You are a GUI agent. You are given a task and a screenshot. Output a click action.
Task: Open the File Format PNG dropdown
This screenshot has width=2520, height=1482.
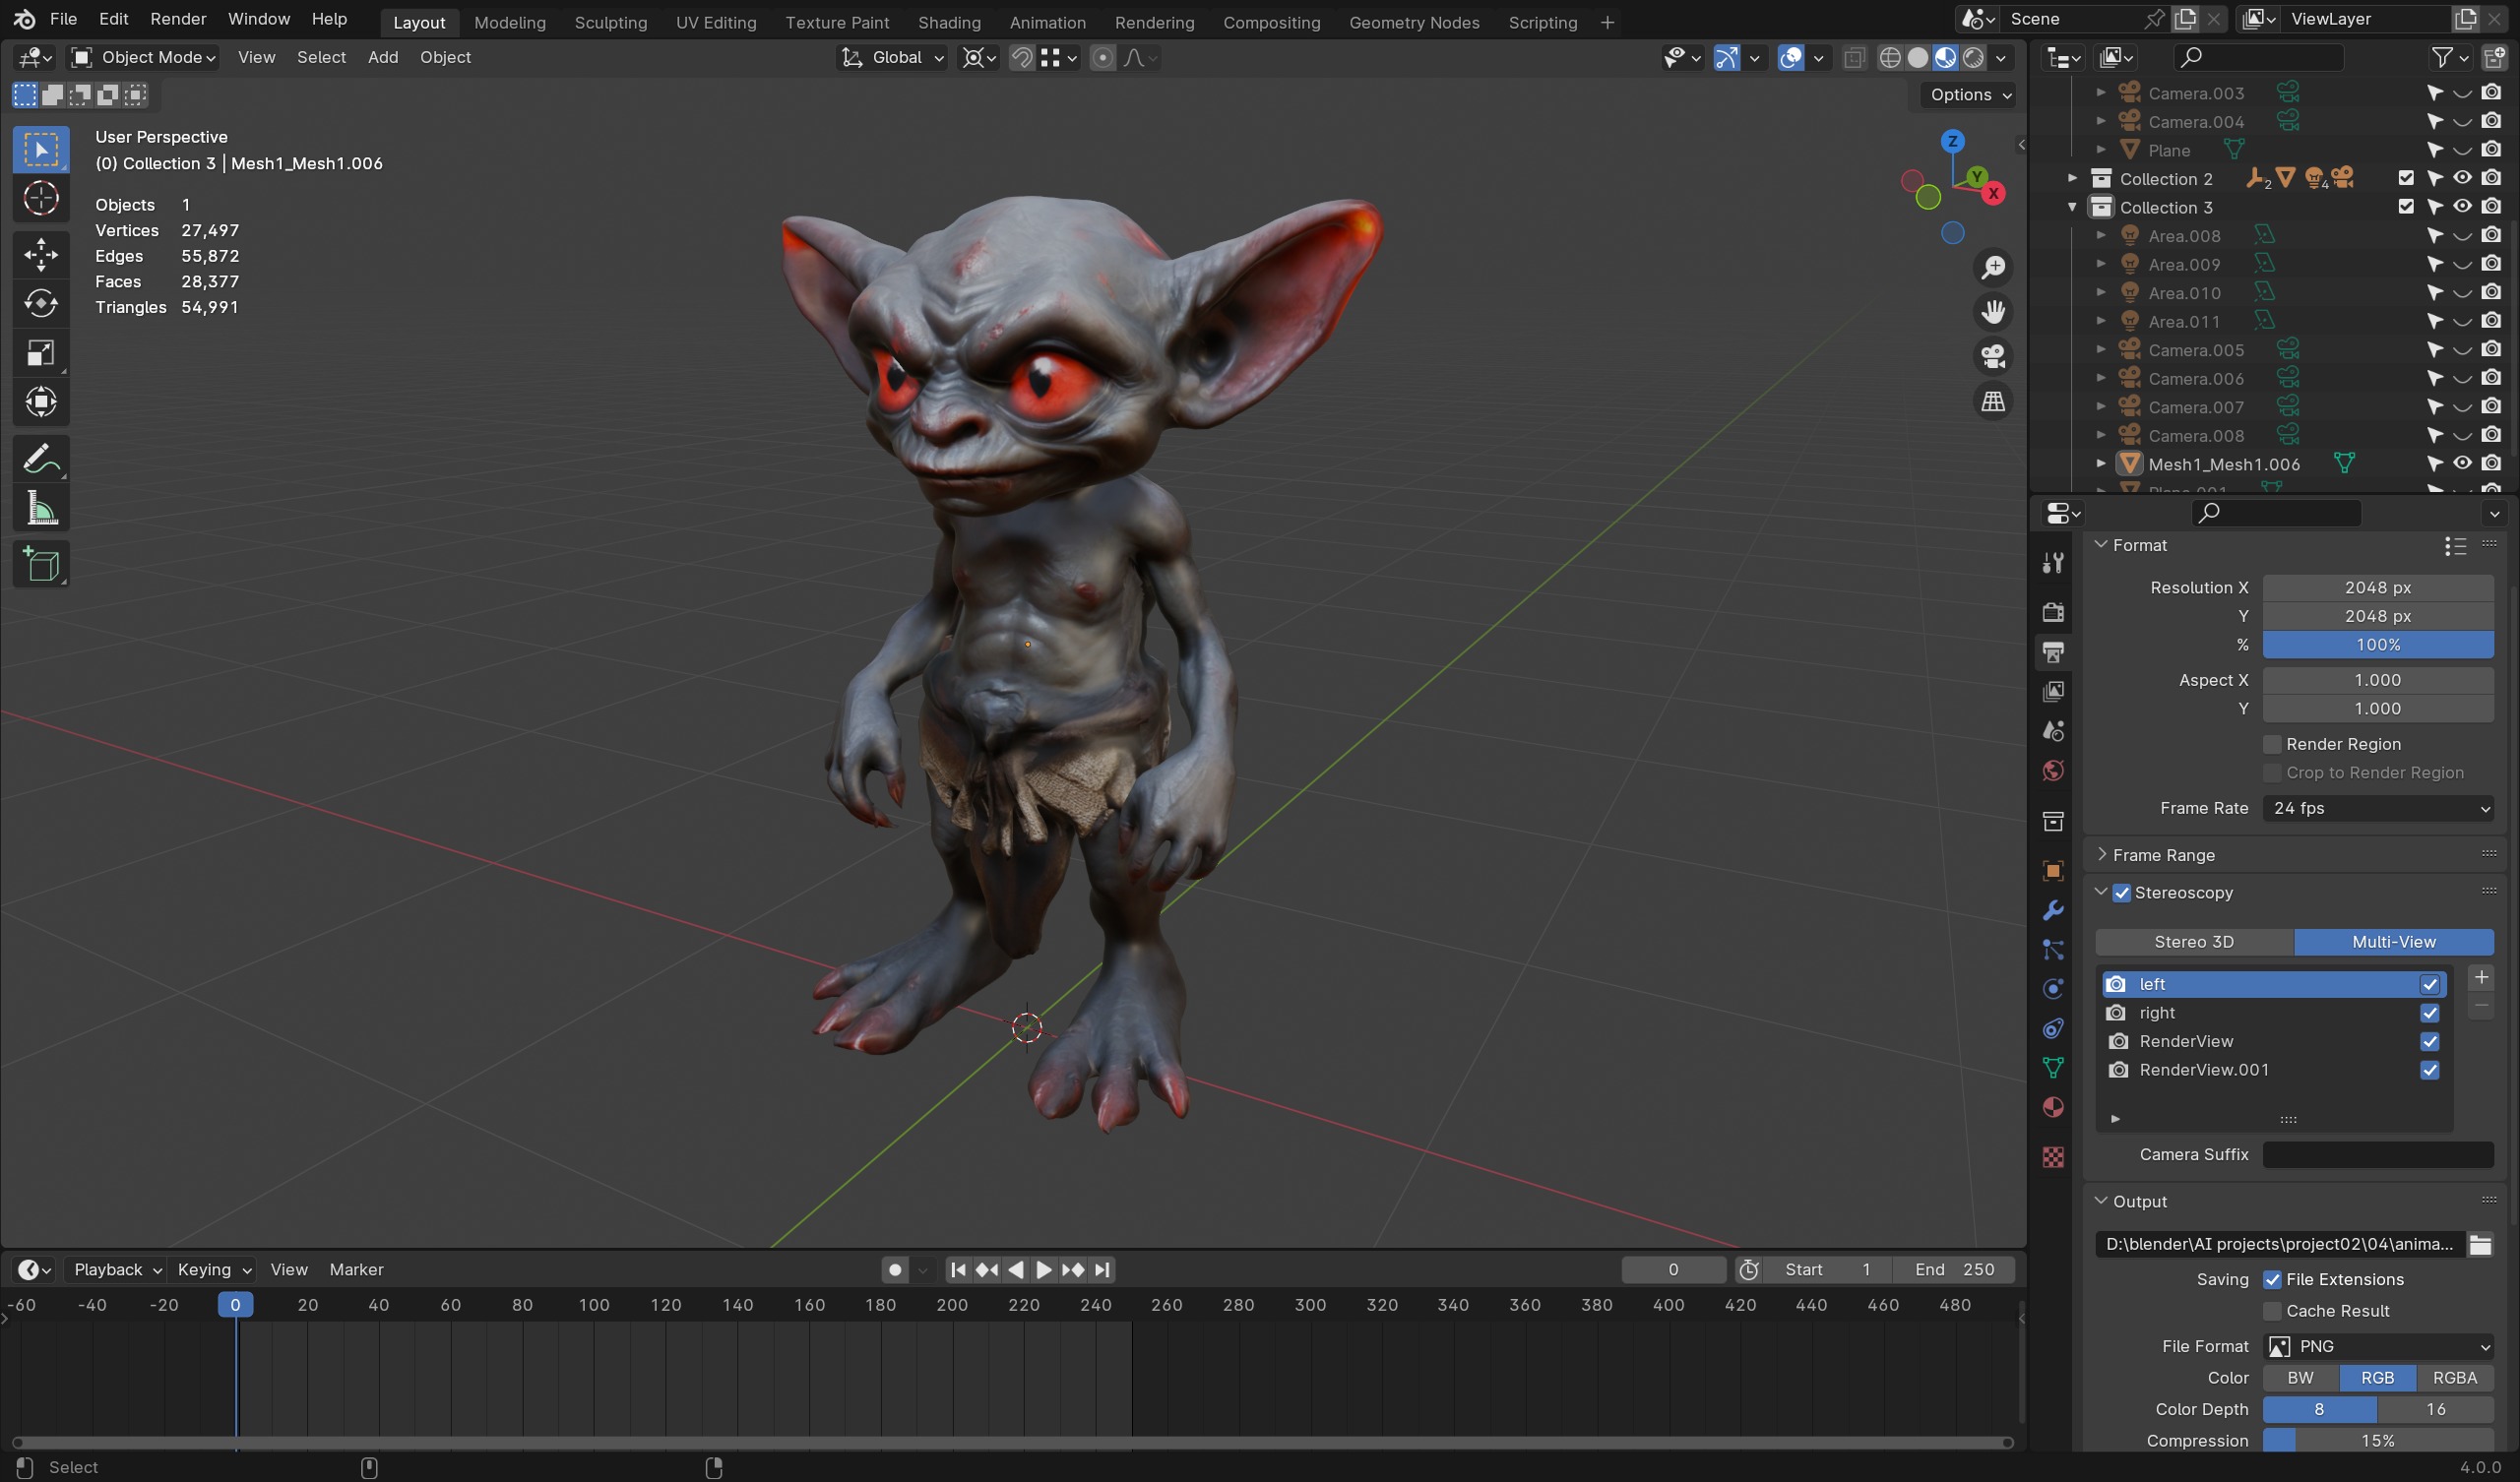pyautogui.click(x=2378, y=1347)
